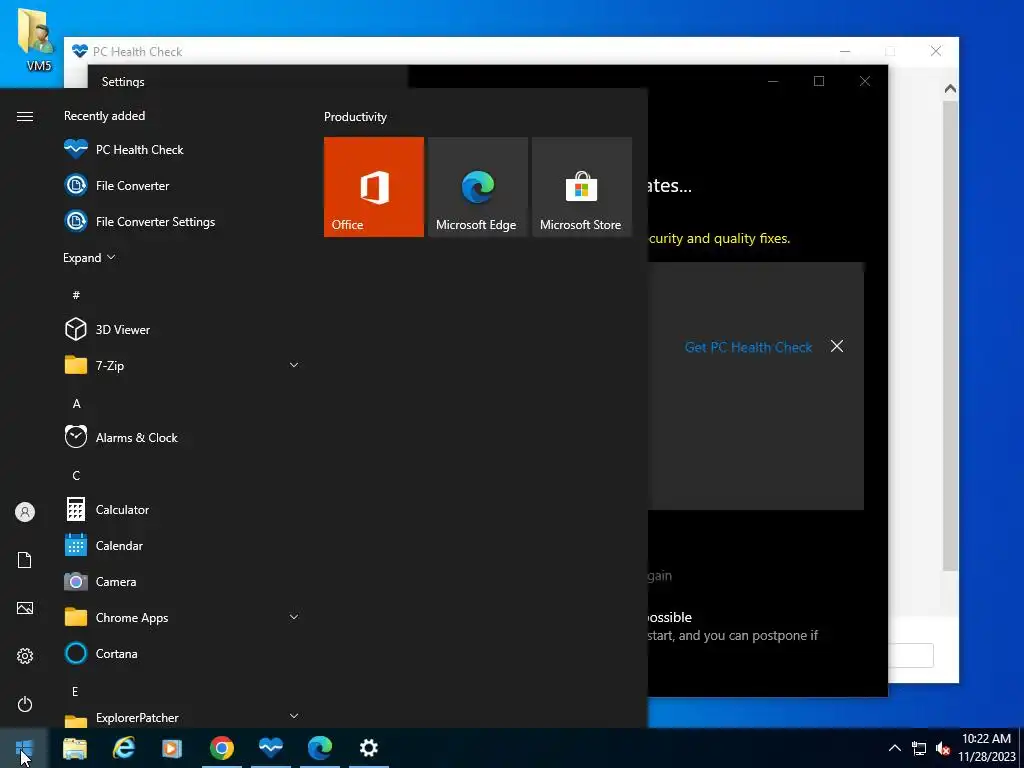The image size is (1024, 768).
Task: Click the Windows Start button
Action: [x=24, y=748]
